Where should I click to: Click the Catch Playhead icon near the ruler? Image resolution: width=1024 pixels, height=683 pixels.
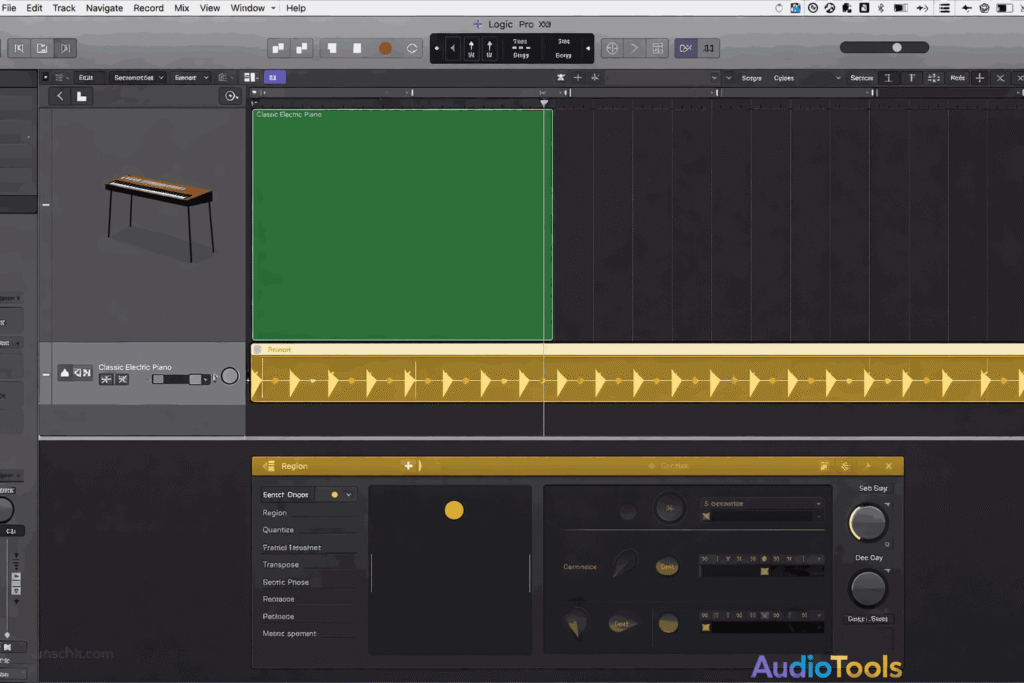tap(231, 96)
